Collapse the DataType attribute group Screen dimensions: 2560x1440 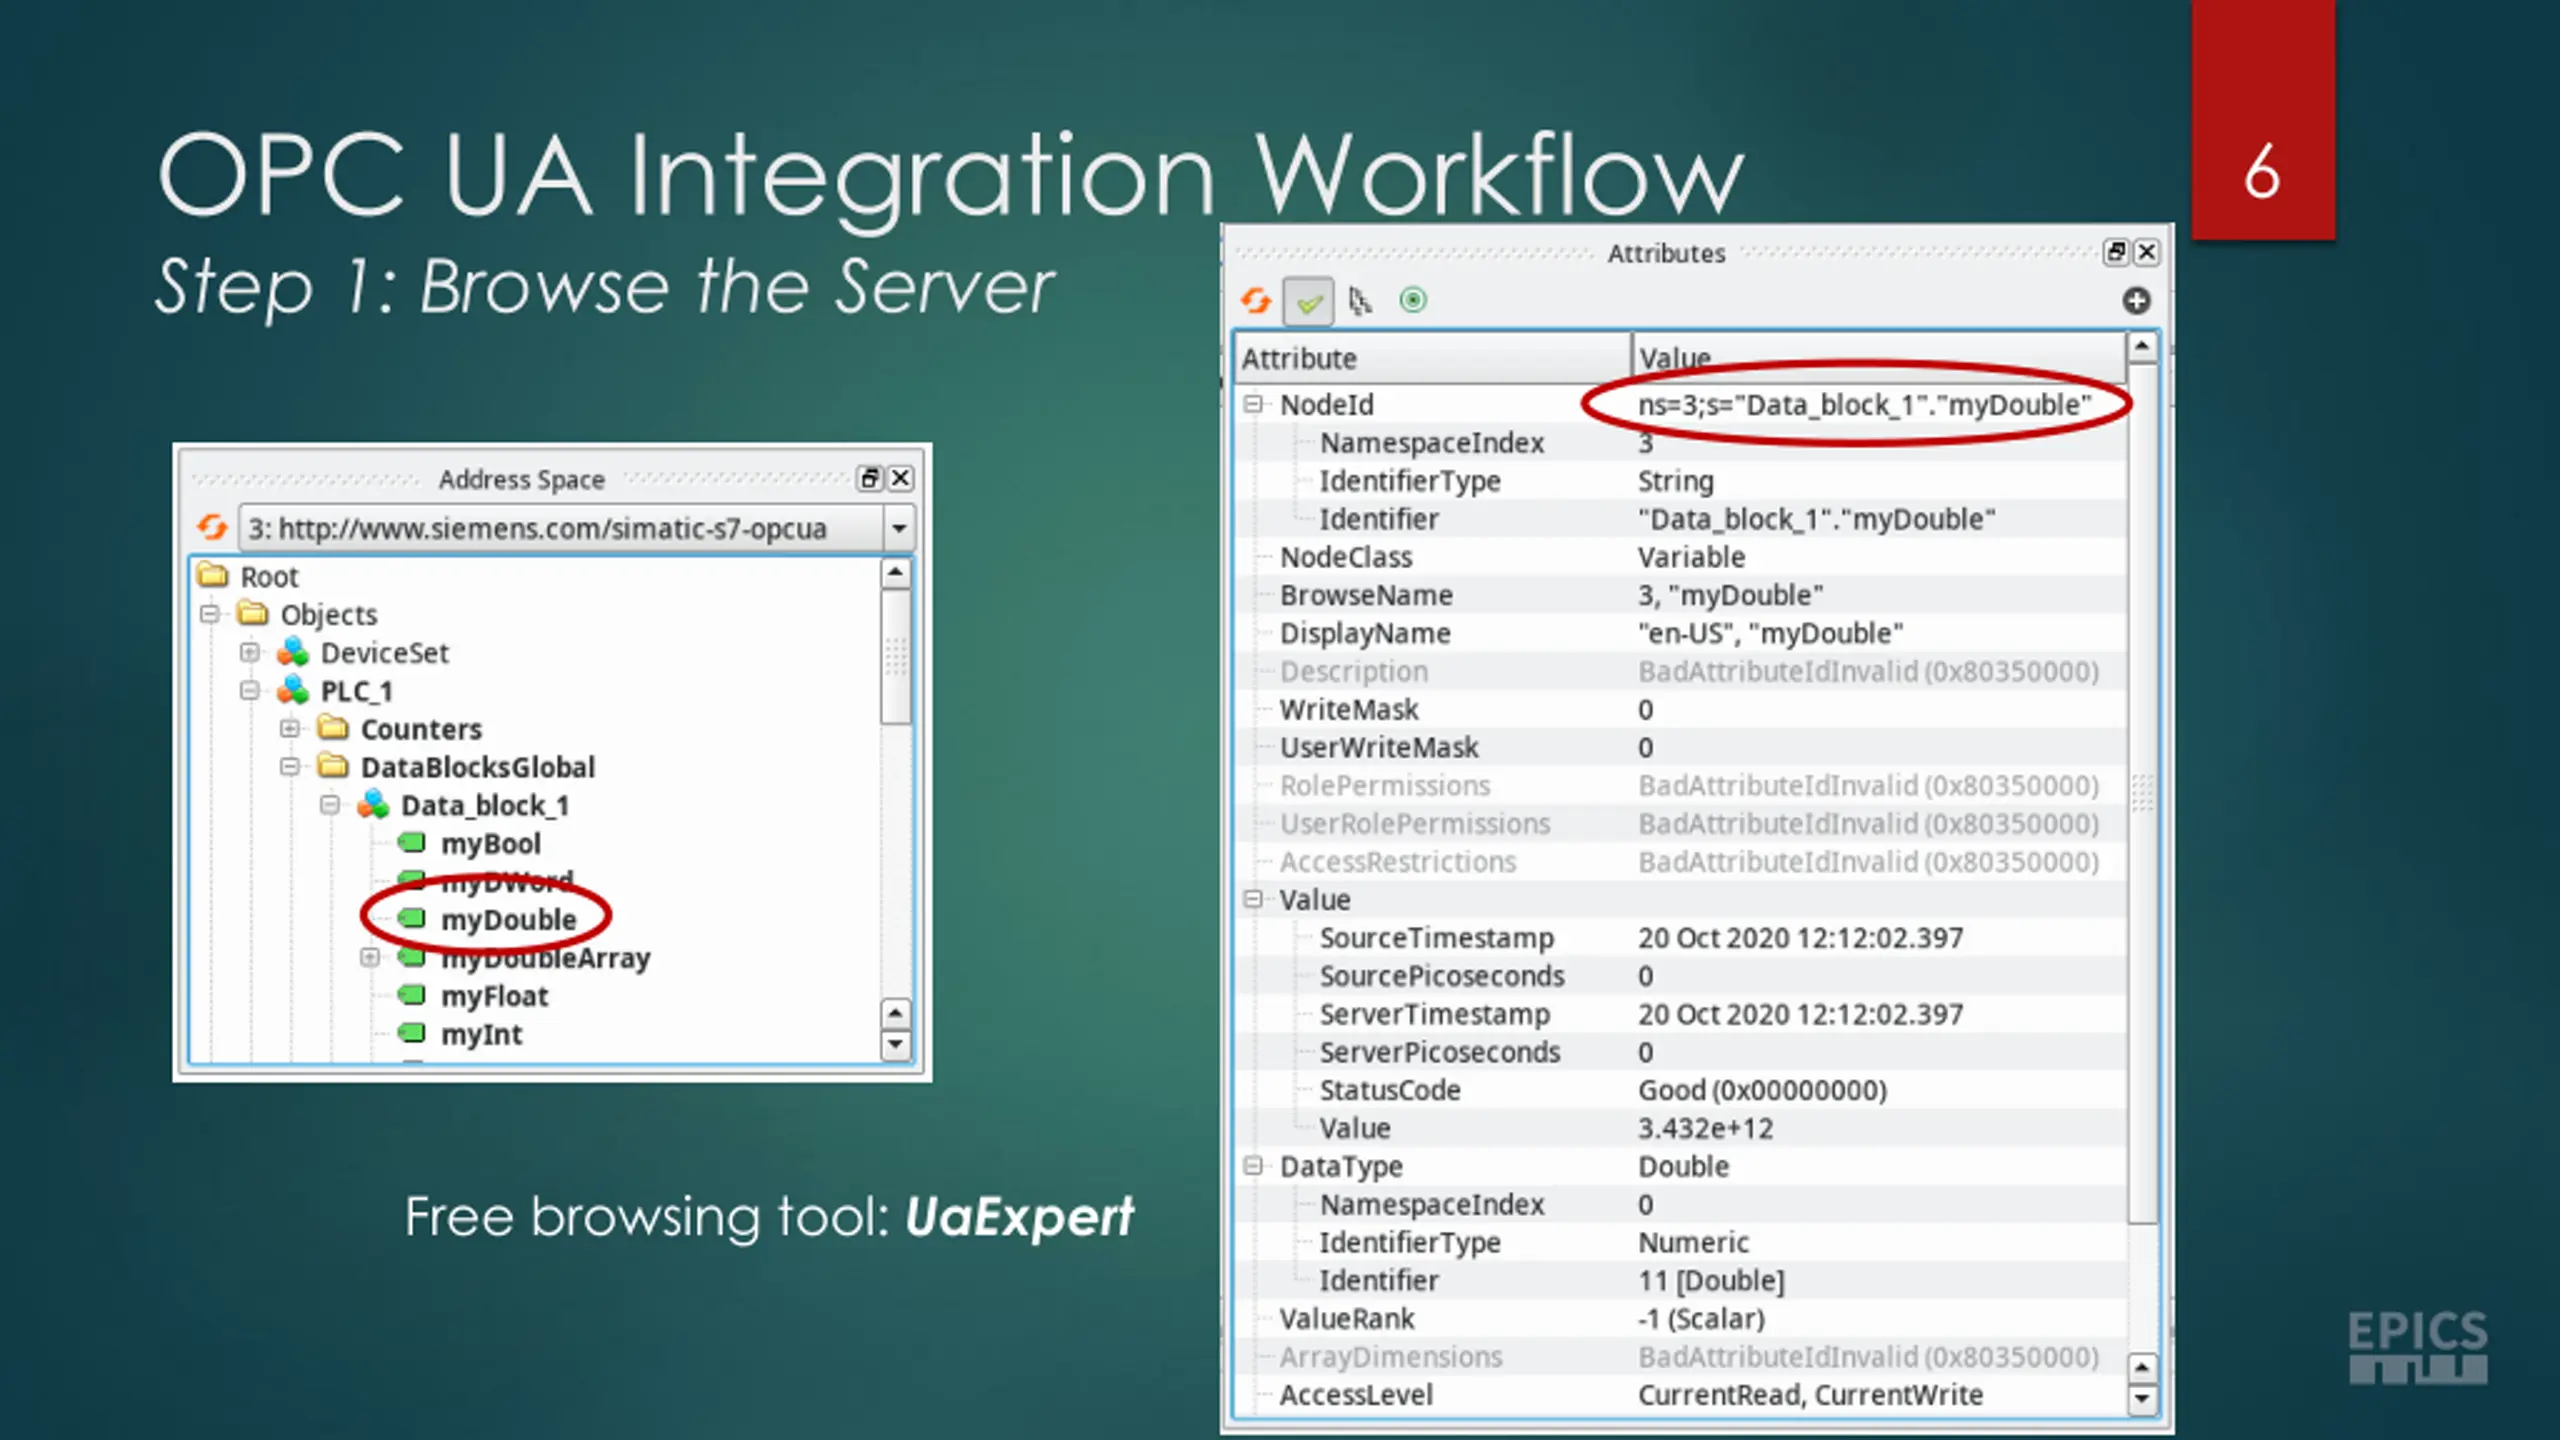[x=1253, y=1166]
